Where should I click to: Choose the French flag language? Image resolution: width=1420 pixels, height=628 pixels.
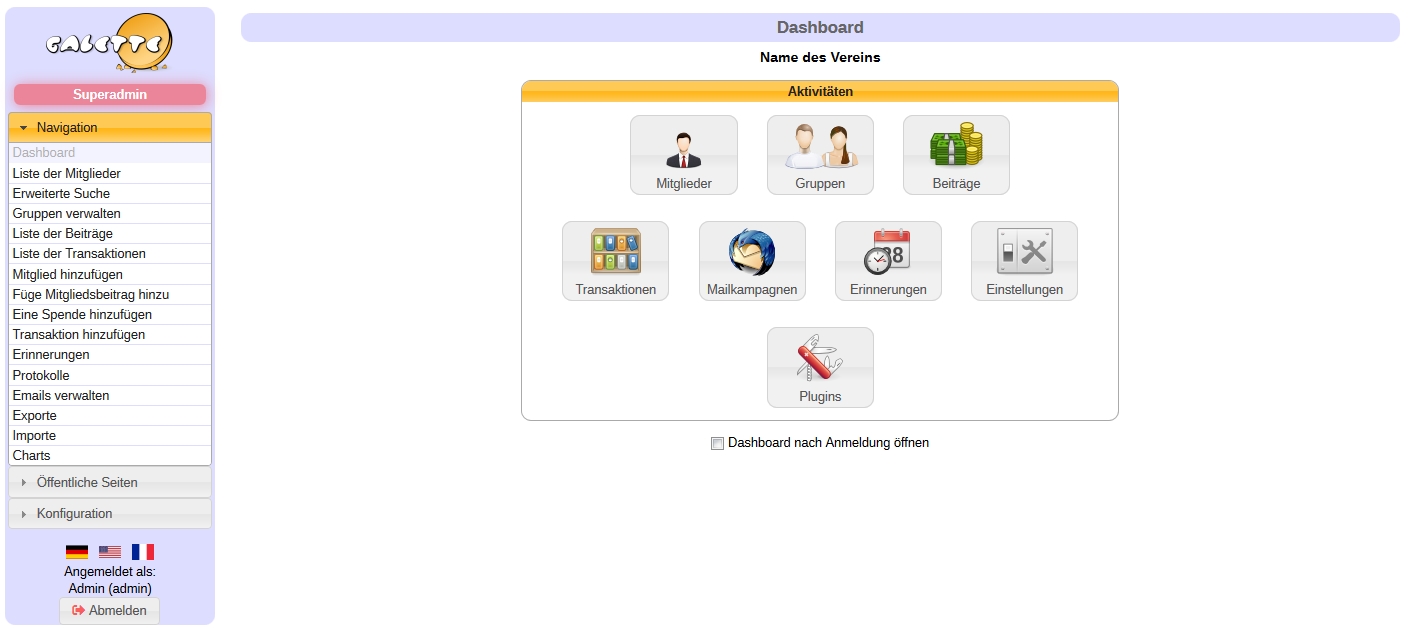click(x=143, y=552)
